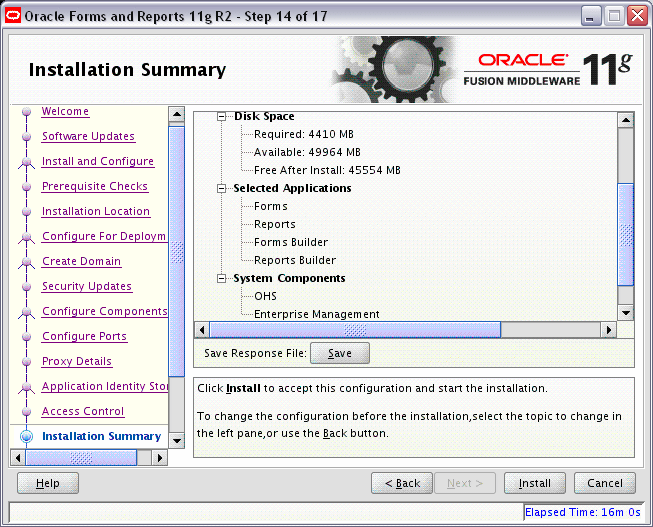Click the steps pane scroll-up arrow
This screenshot has height=527, width=653.
click(x=177, y=114)
